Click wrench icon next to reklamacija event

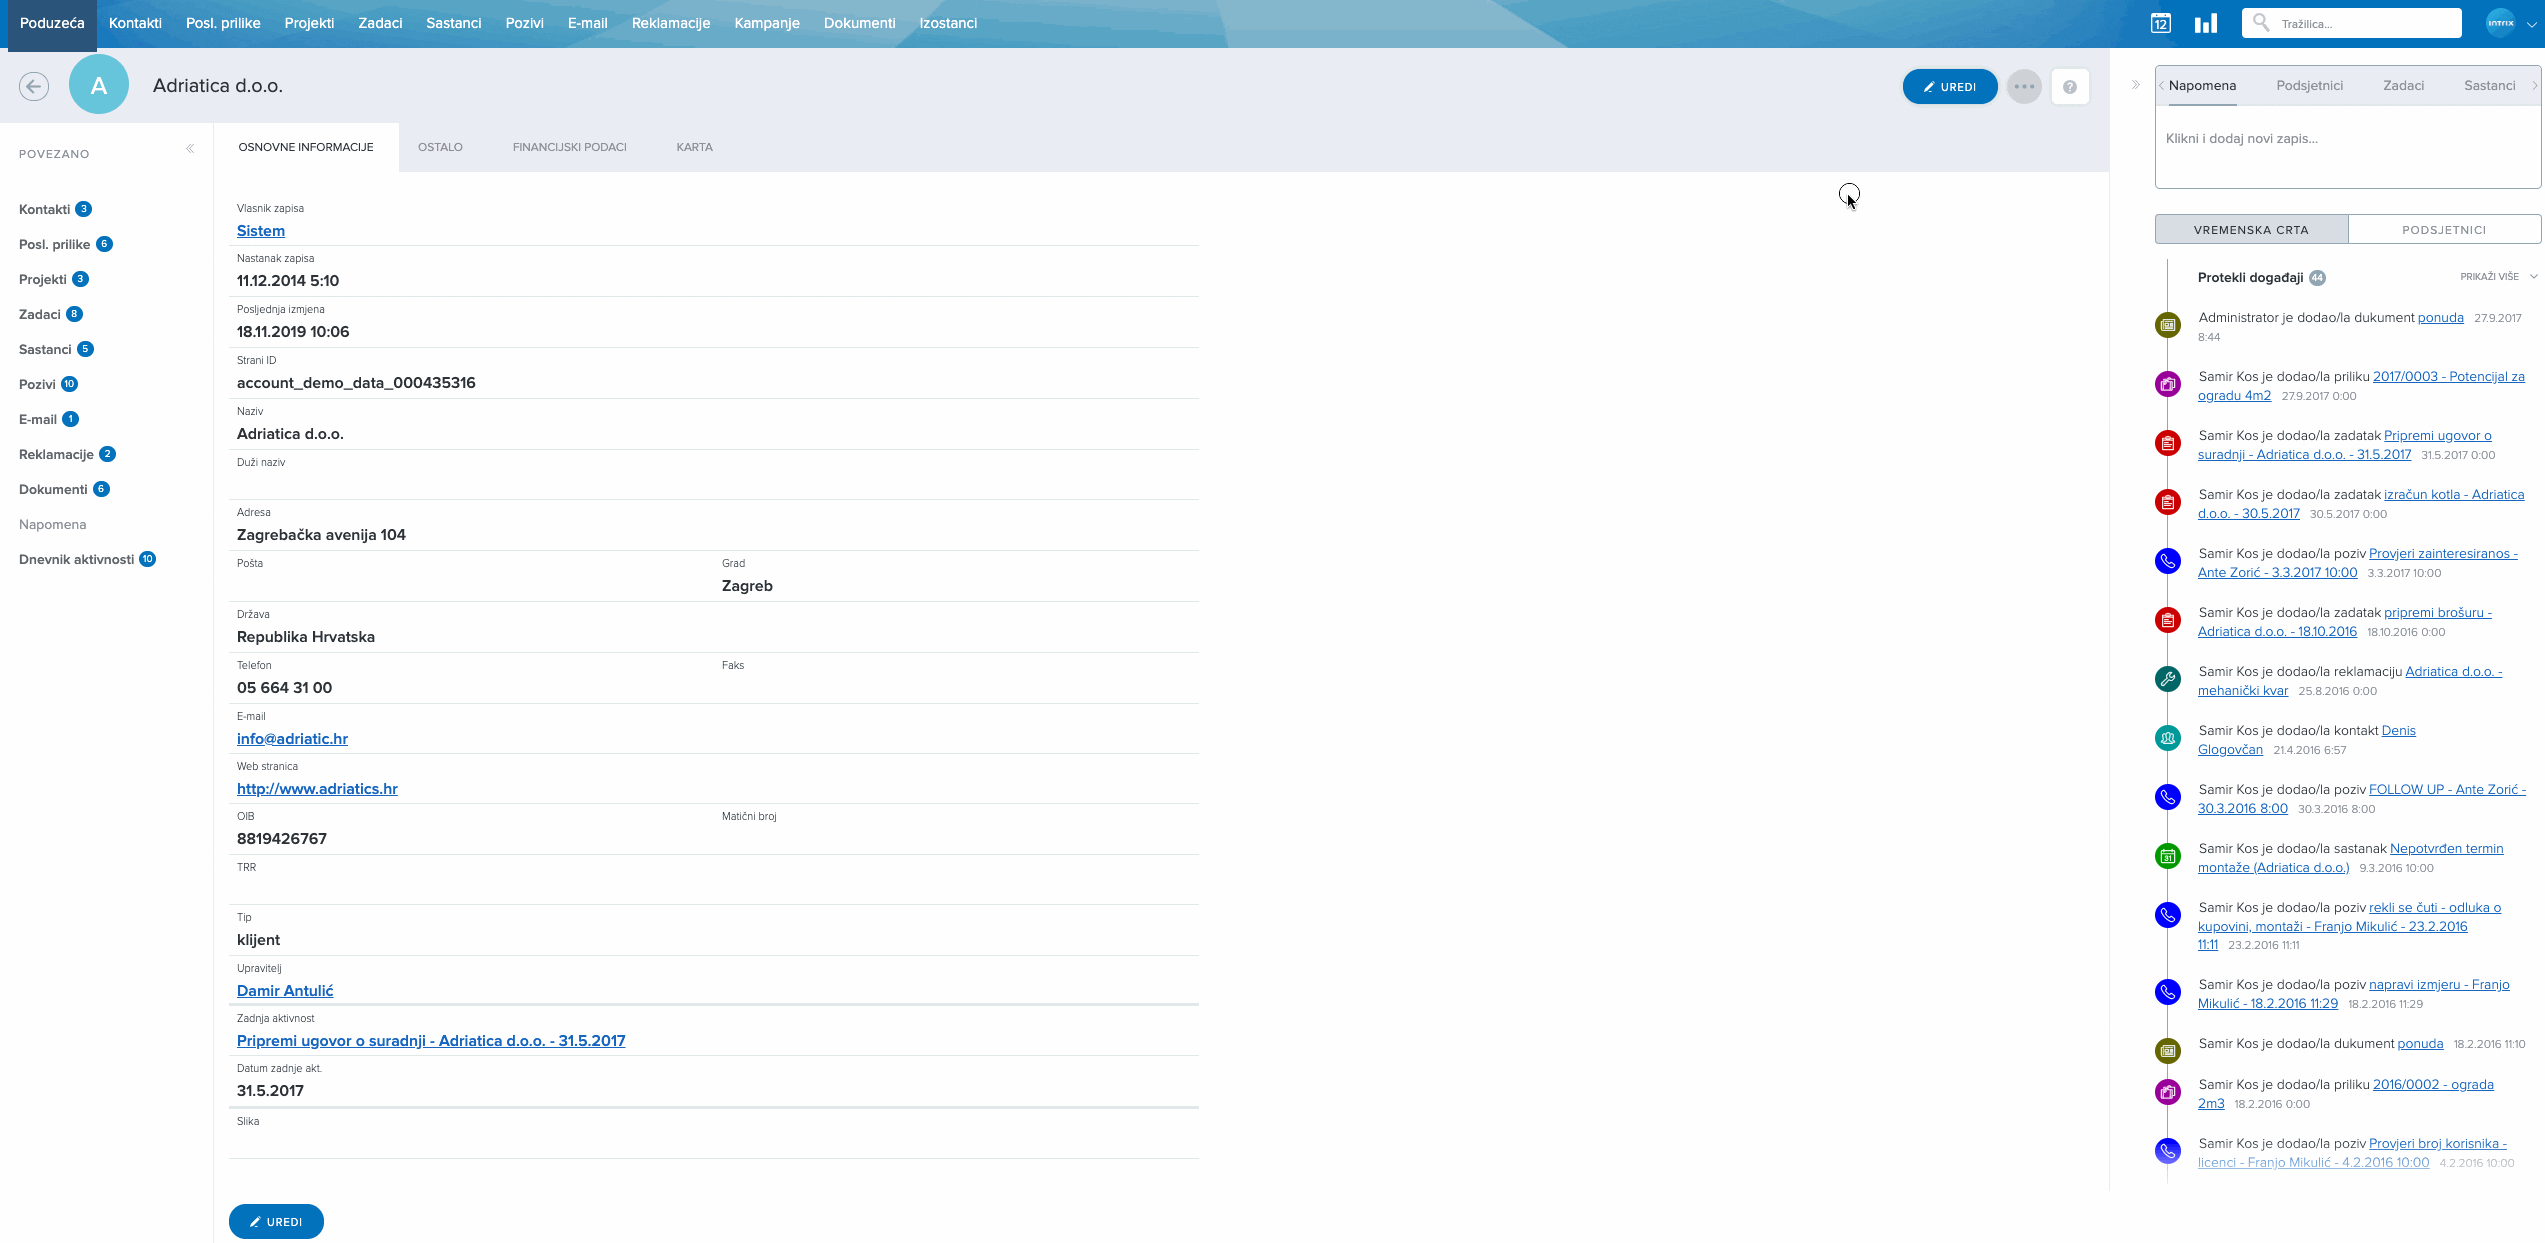2167,679
